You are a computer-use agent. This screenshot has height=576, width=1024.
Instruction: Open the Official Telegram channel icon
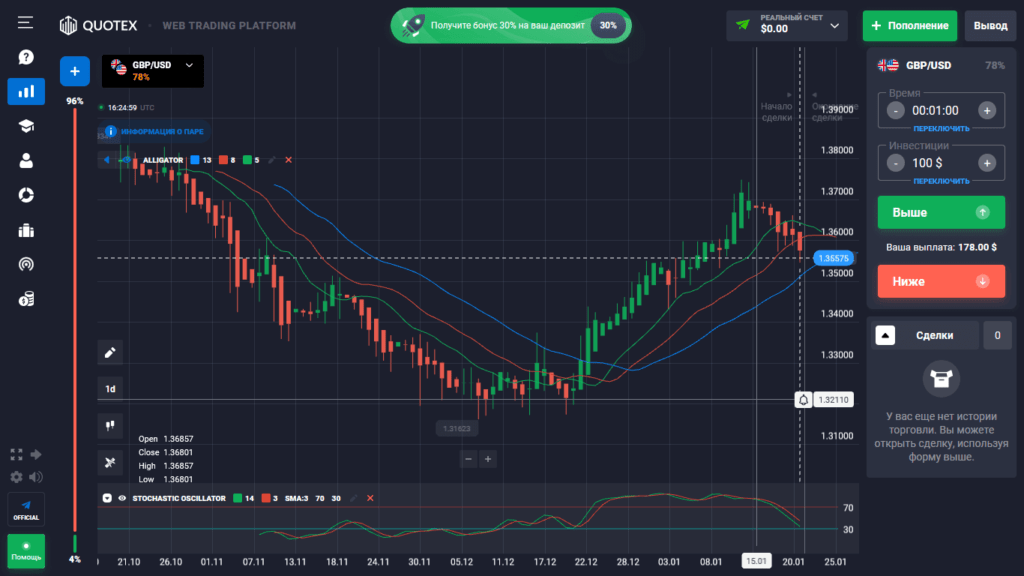pyautogui.click(x=26, y=507)
